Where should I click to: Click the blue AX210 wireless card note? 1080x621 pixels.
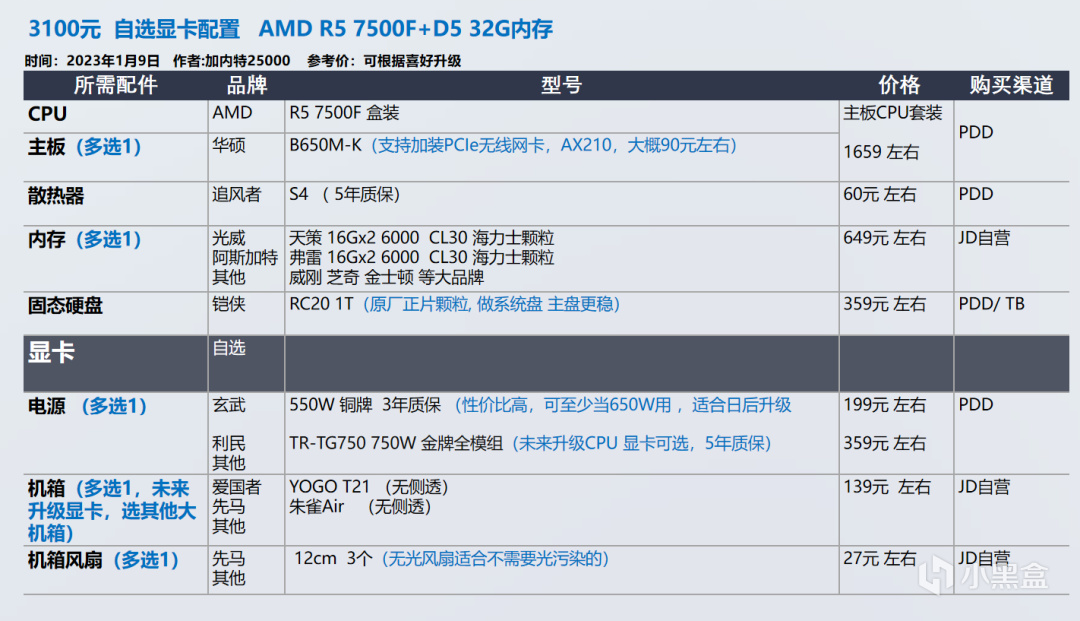click(x=553, y=145)
